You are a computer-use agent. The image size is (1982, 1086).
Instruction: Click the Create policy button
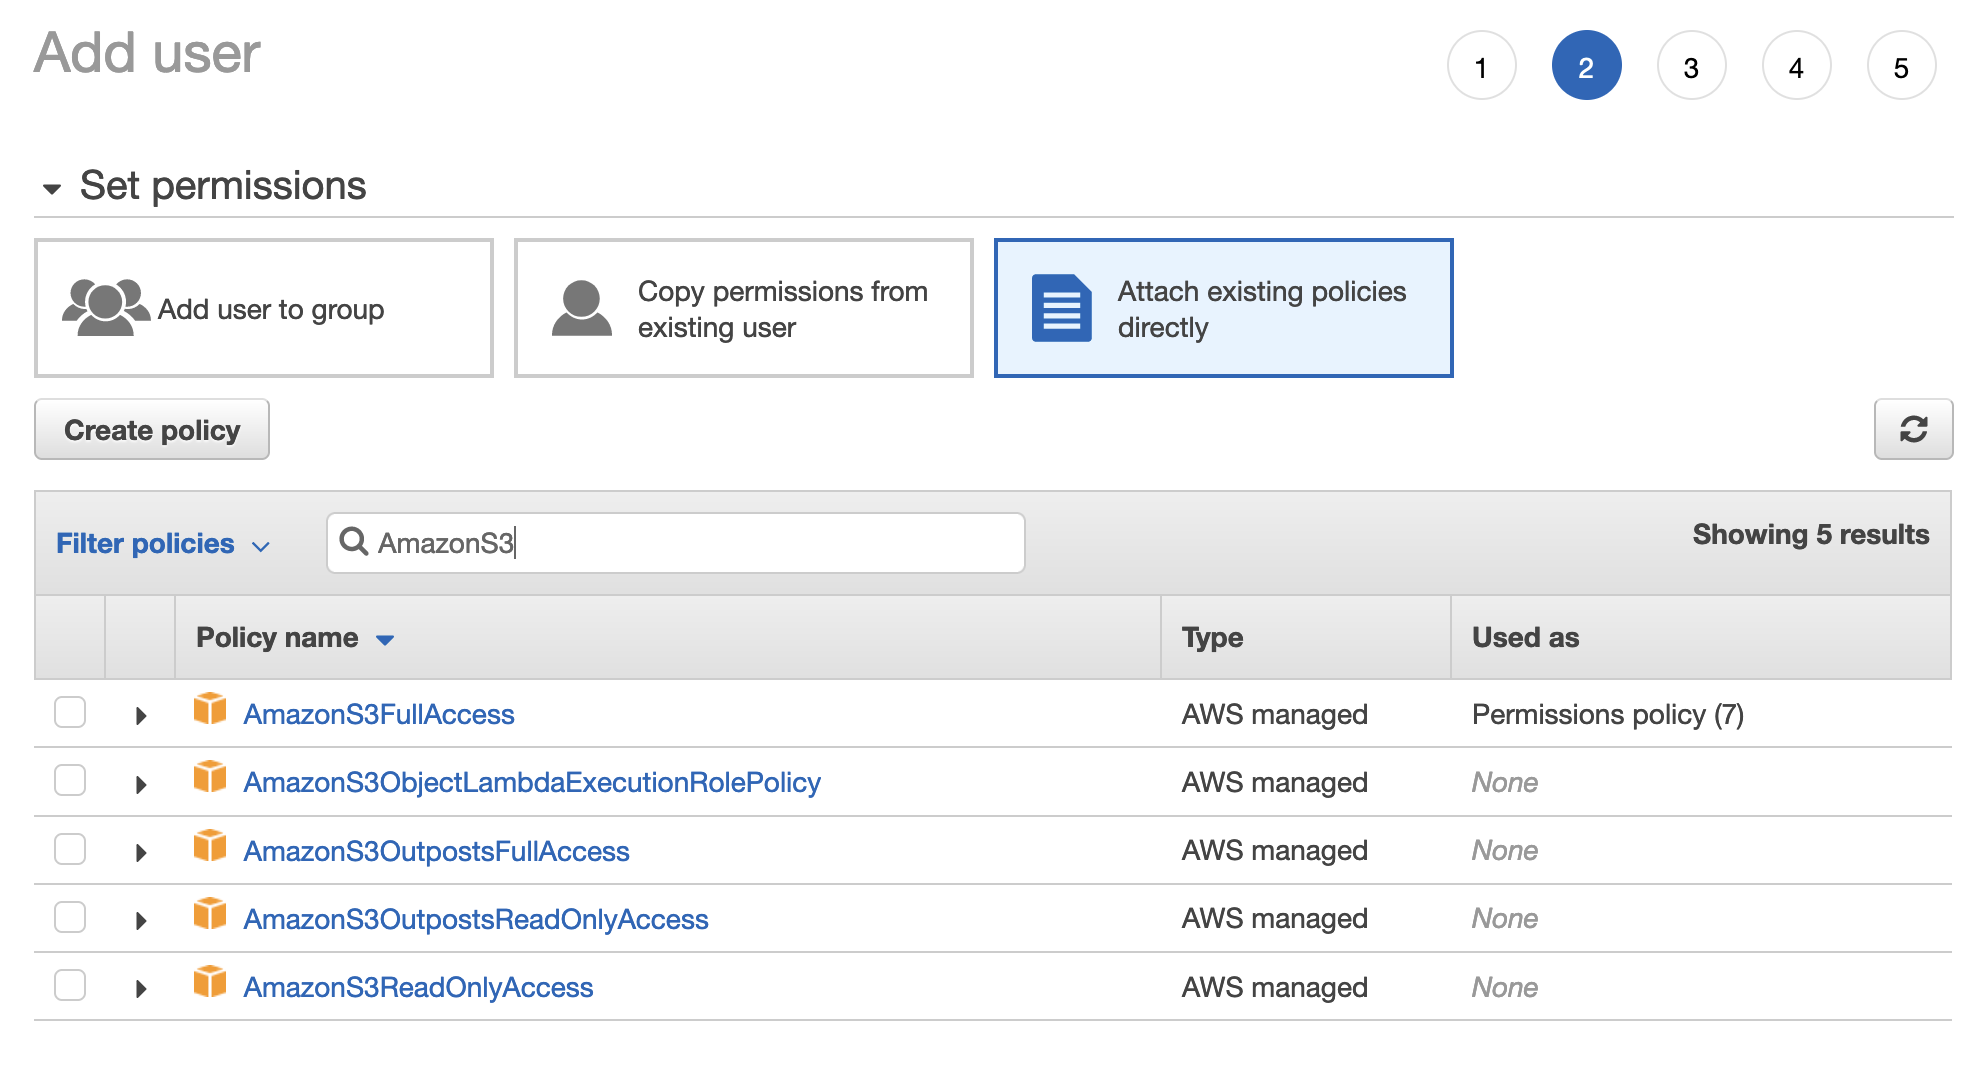pyautogui.click(x=152, y=429)
